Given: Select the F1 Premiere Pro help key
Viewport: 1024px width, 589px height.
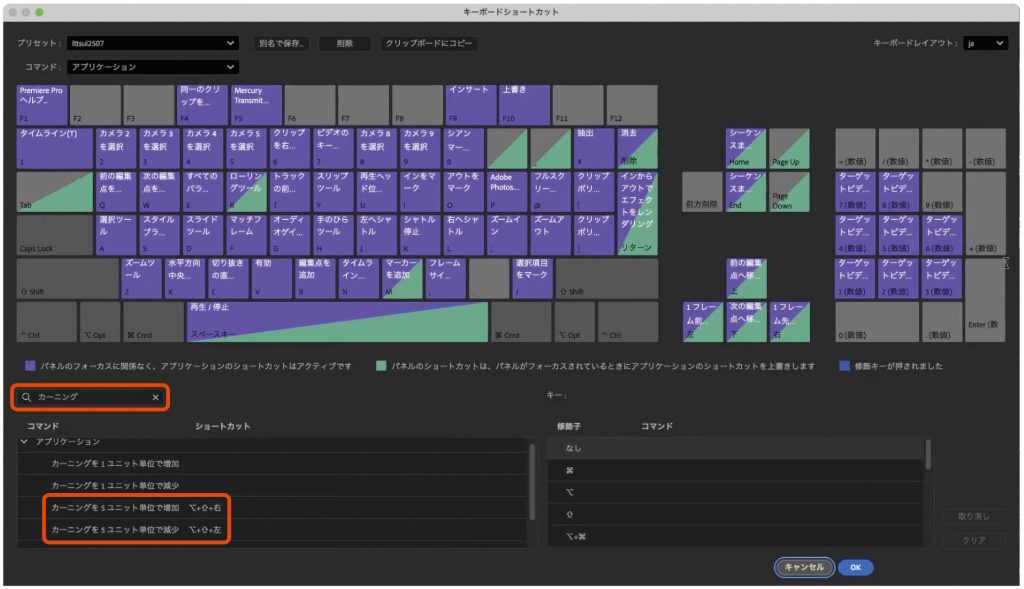Looking at the screenshot, I should point(42,105).
